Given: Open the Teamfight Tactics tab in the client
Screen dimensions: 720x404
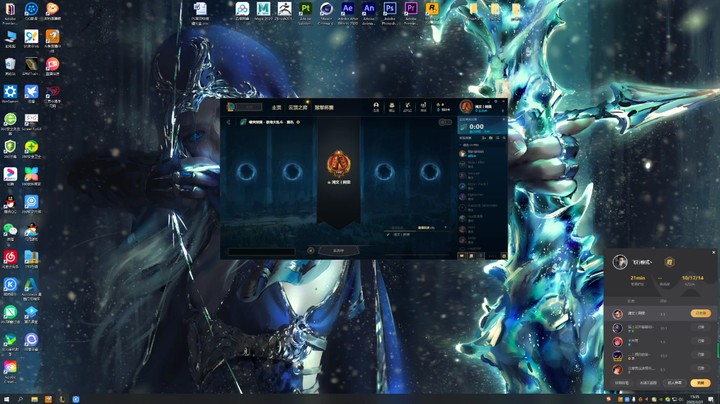Looking at the screenshot, I should (298, 107).
